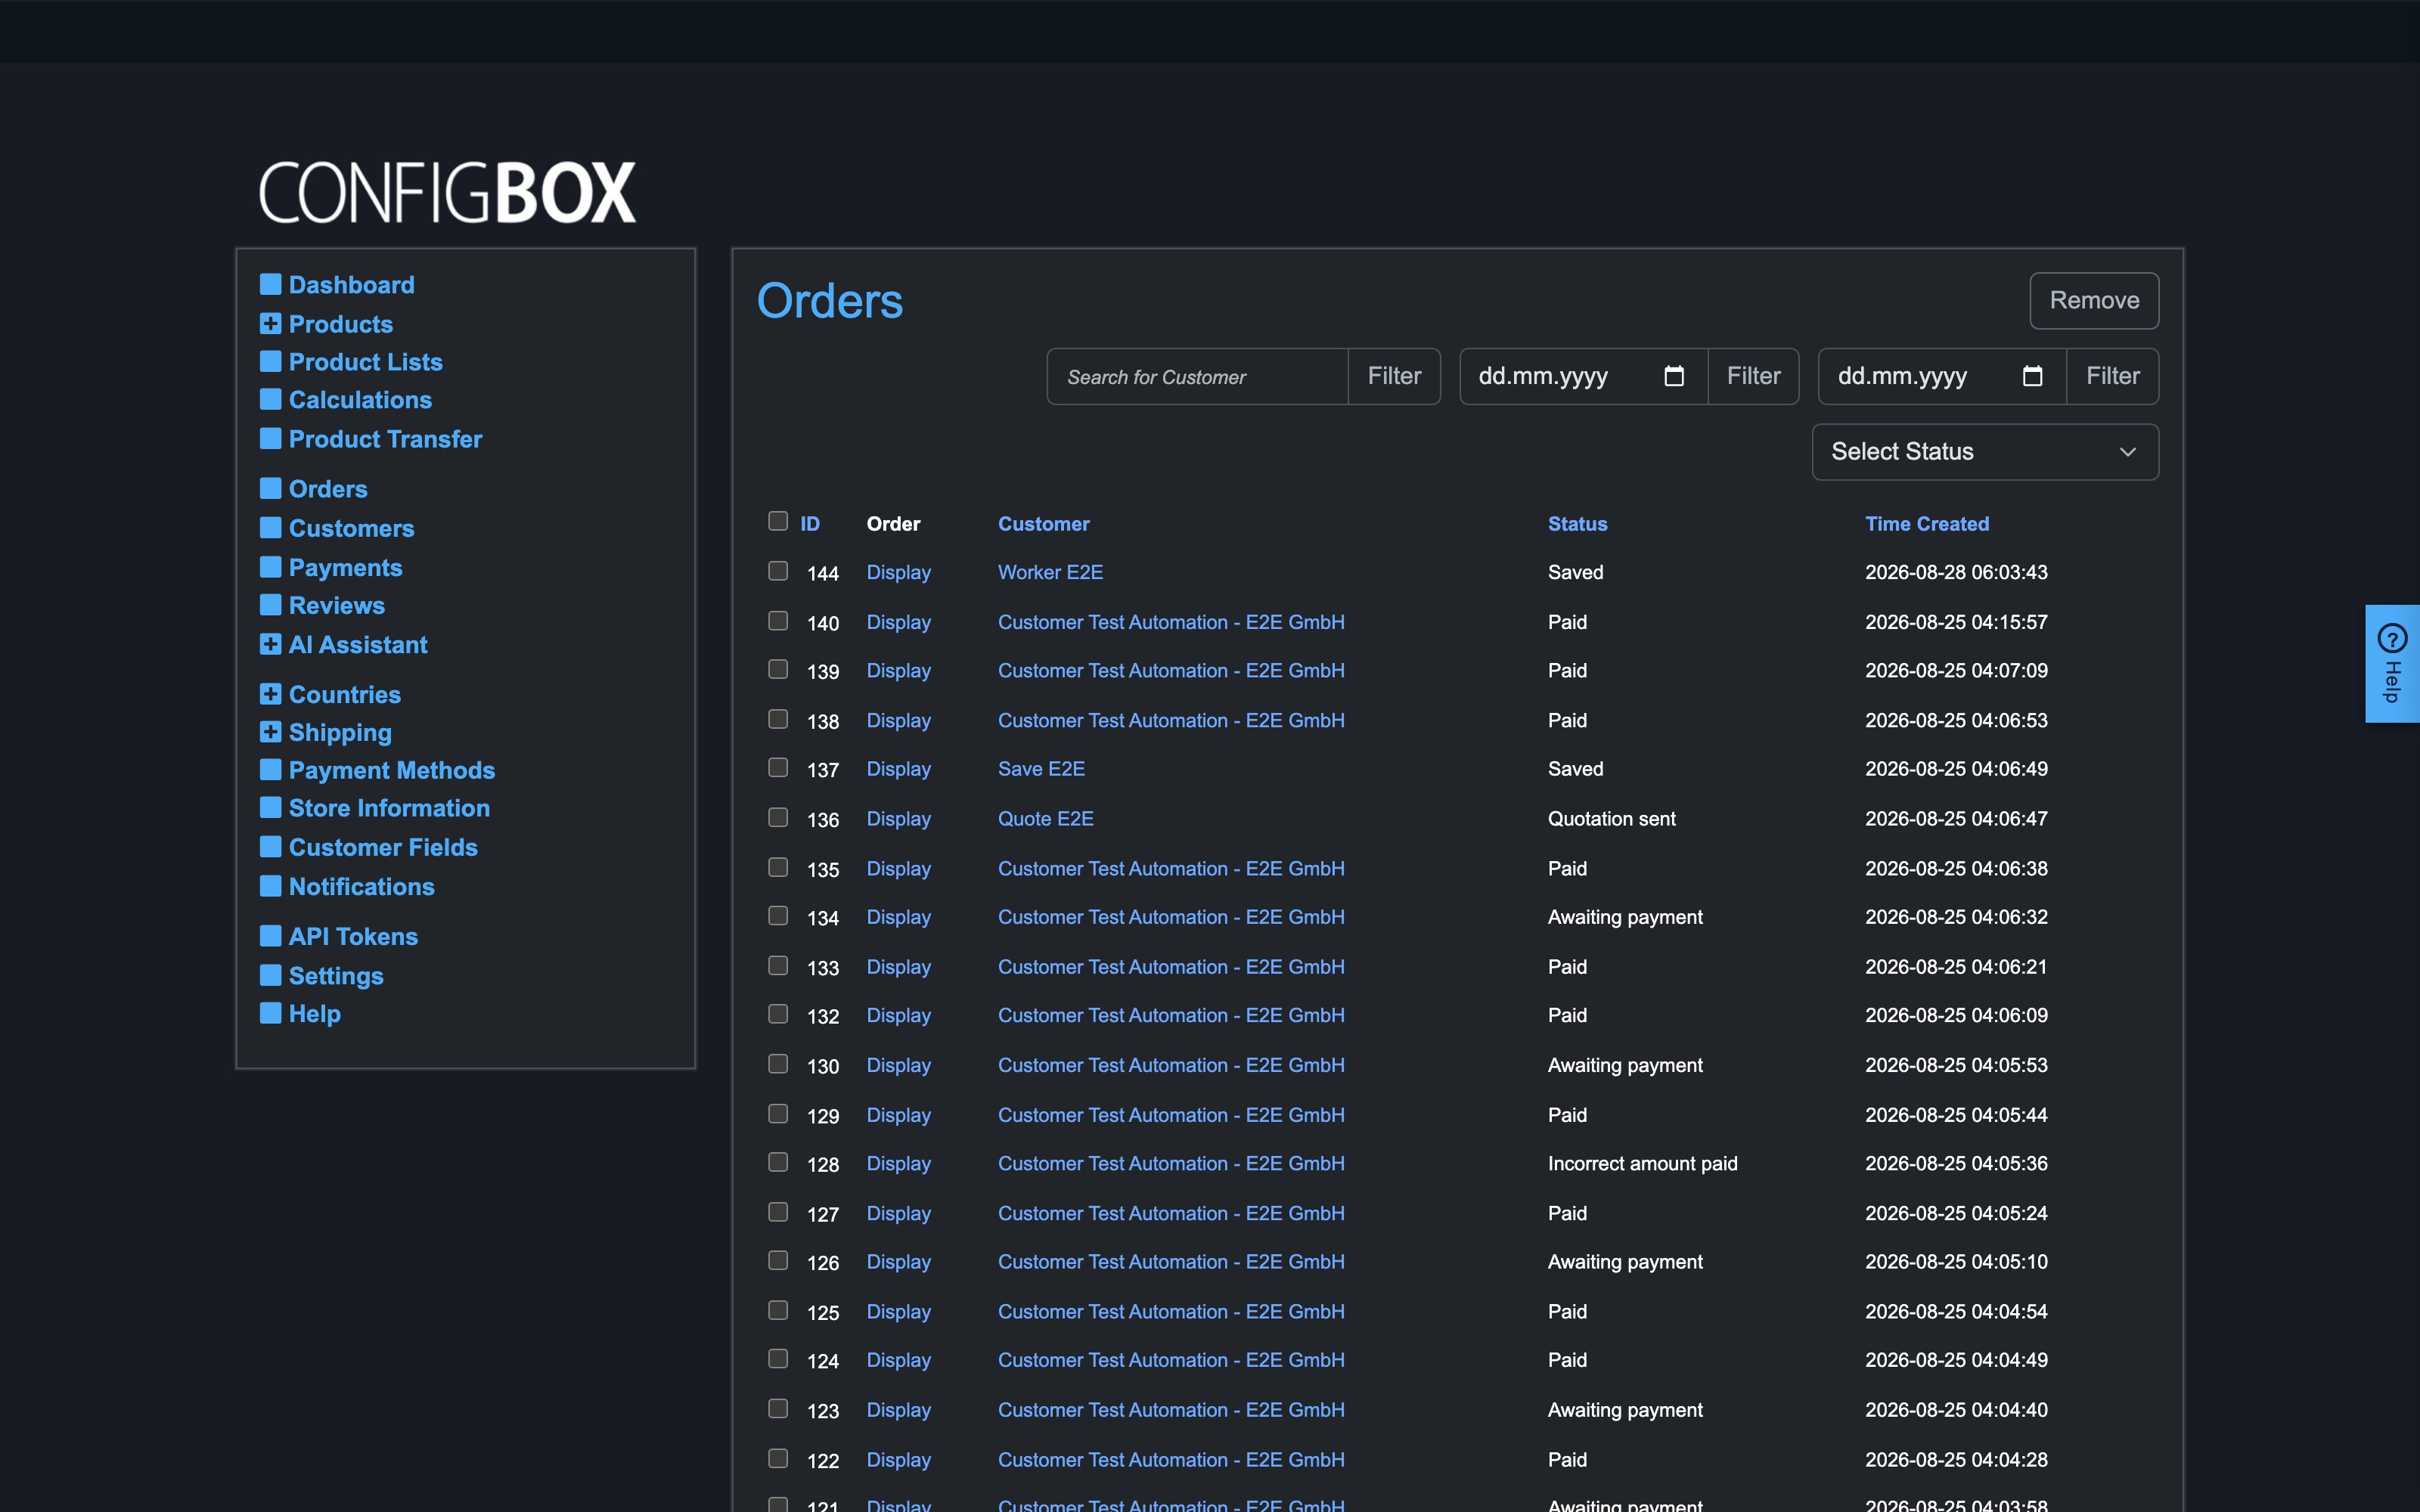The height and width of the screenshot is (1512, 2420).
Task: Click the square icon beside Store Information
Action: pos(270,807)
